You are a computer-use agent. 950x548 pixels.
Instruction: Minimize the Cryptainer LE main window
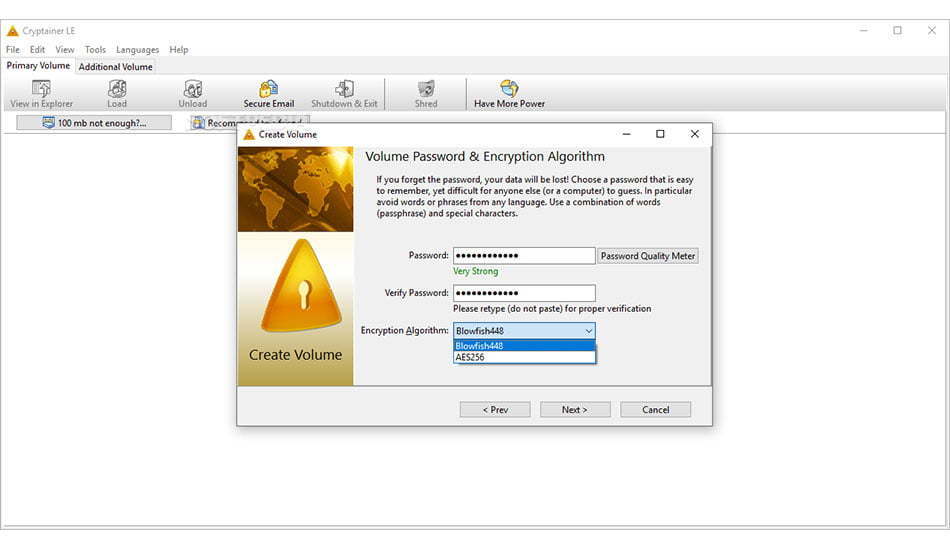tap(863, 30)
